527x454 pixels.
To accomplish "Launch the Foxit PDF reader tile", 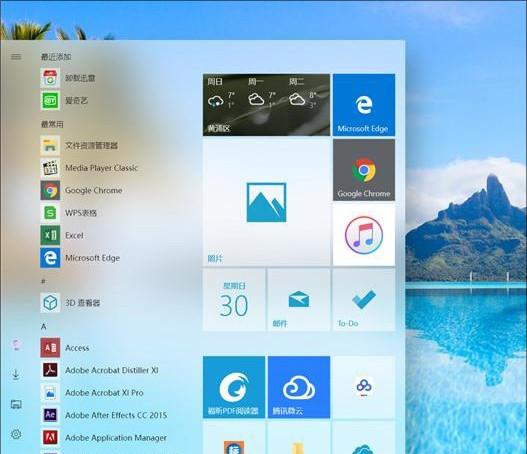I will coord(234,387).
